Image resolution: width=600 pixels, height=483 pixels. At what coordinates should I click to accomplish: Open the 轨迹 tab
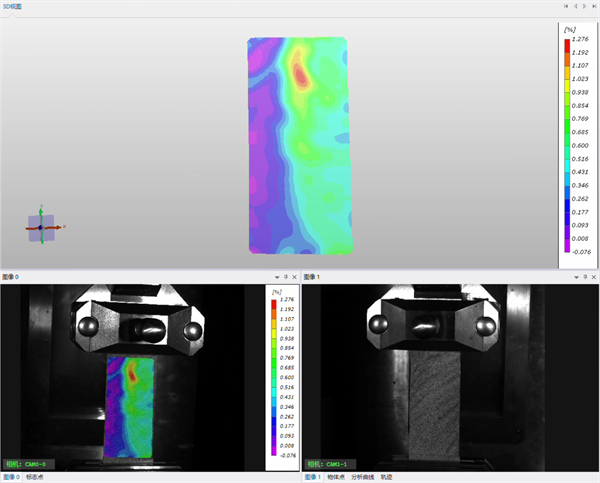pos(386,477)
